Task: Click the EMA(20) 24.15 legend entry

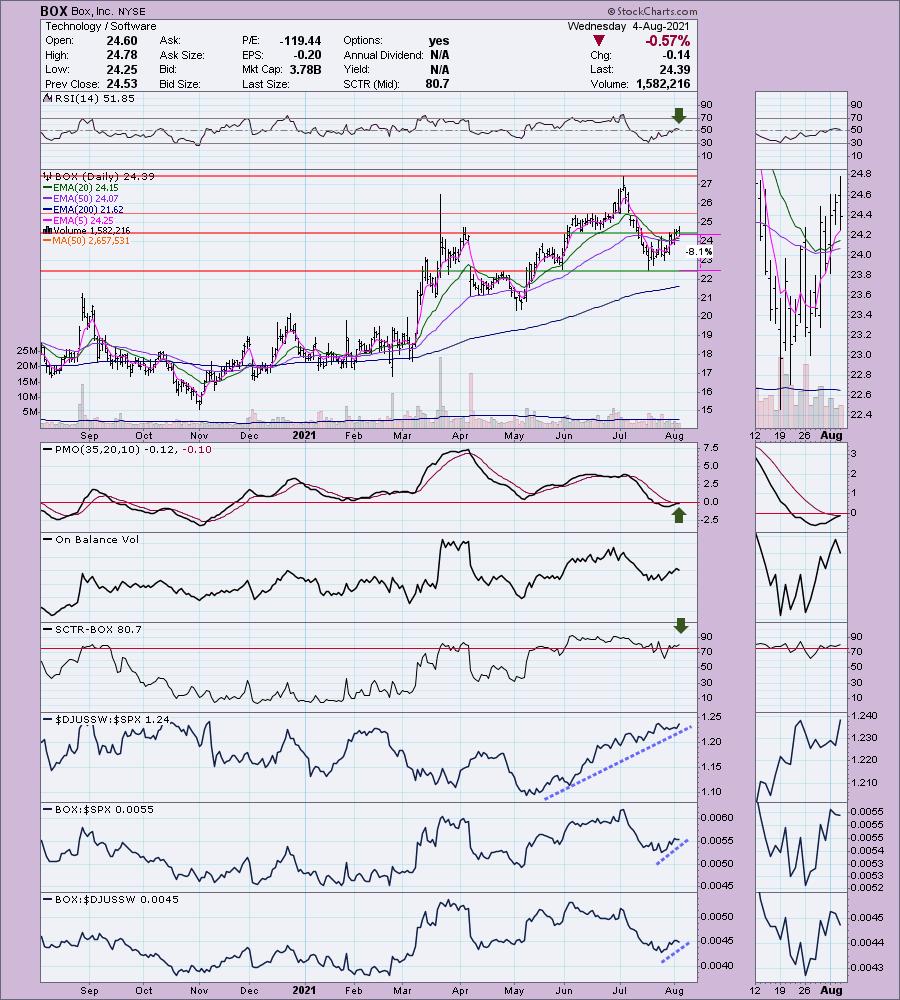Action: tap(85, 188)
